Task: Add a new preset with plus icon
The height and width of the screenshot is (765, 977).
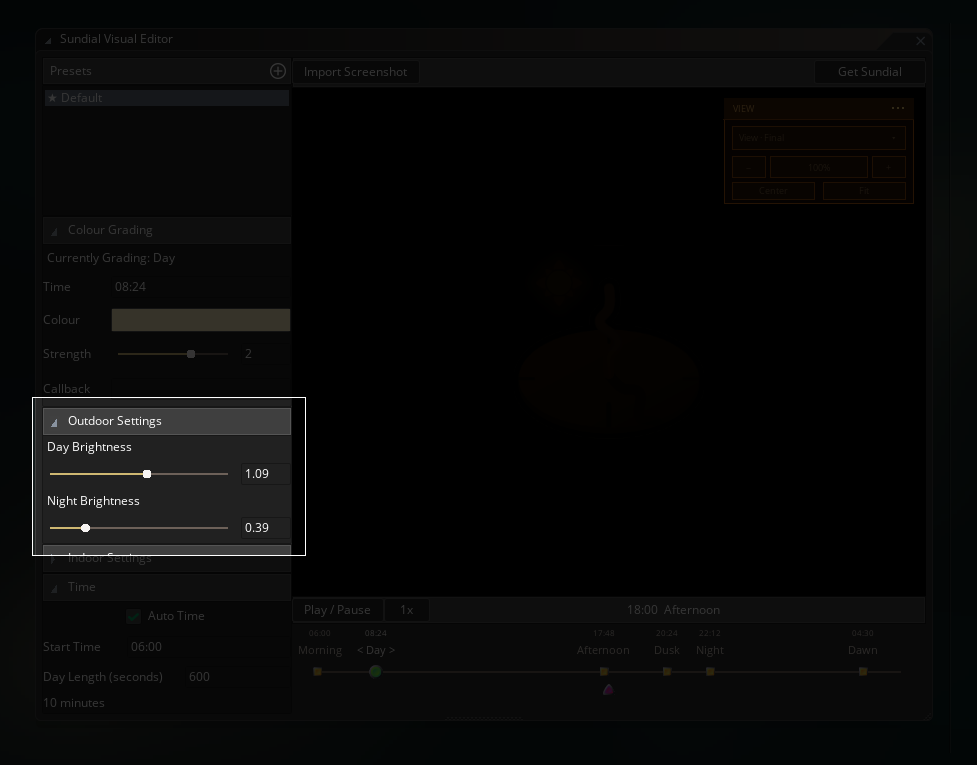Action: pos(278,71)
